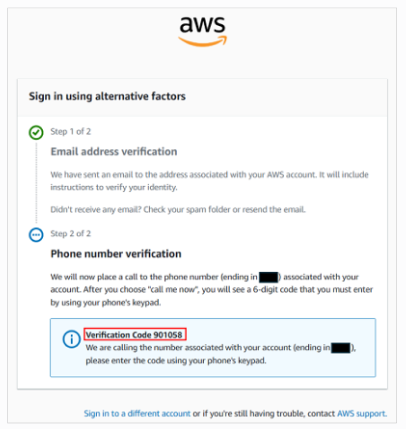Viewport: 406px width, 429px height.
Task: Click the Step 1 of 2 label
Action: [x=71, y=131]
